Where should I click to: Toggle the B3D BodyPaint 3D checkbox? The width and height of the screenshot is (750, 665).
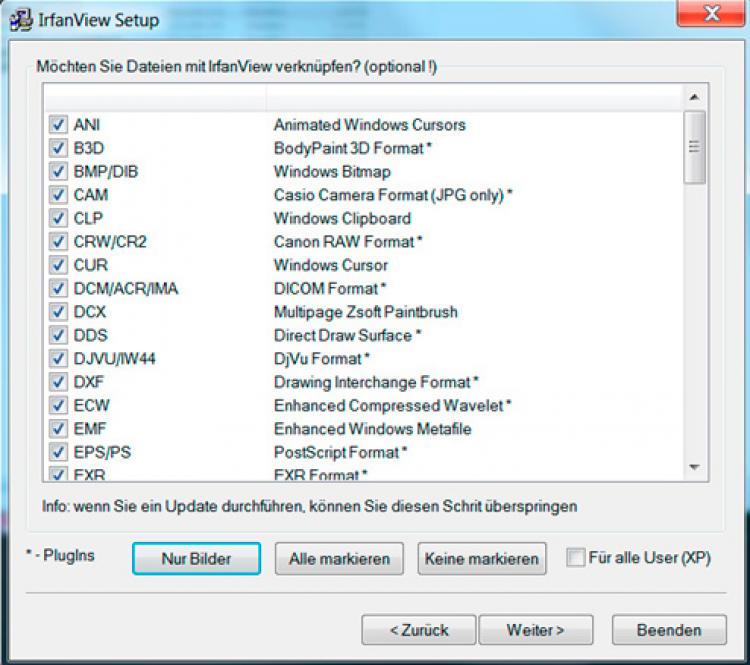tap(58, 149)
